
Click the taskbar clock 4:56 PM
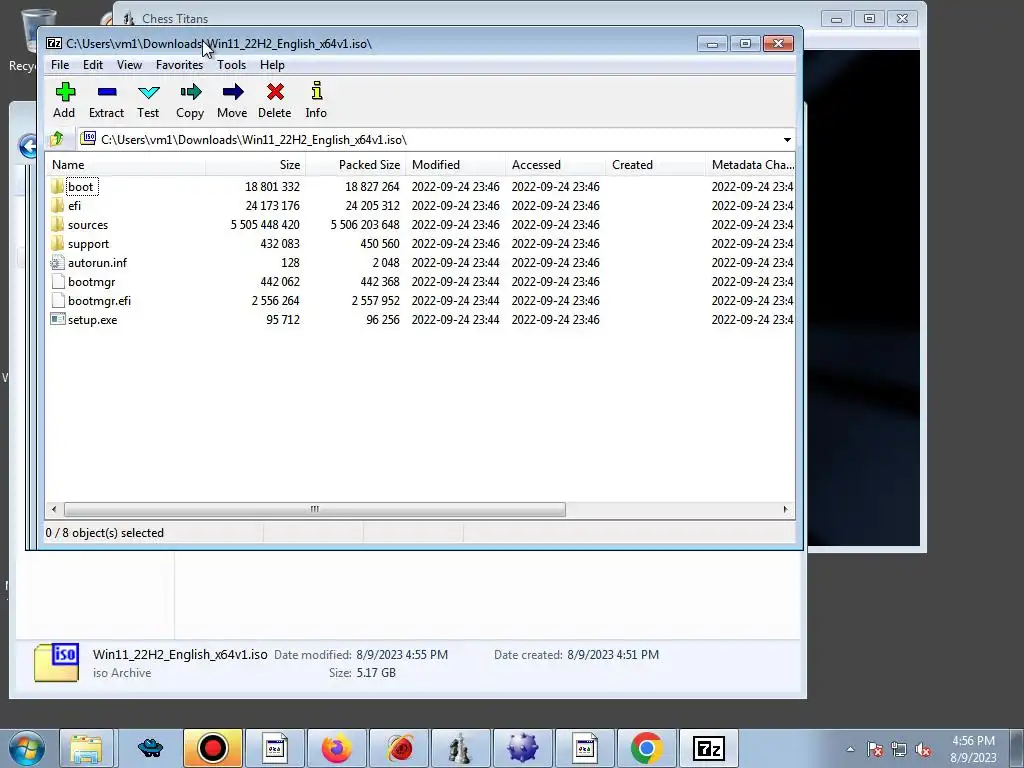pos(973,741)
